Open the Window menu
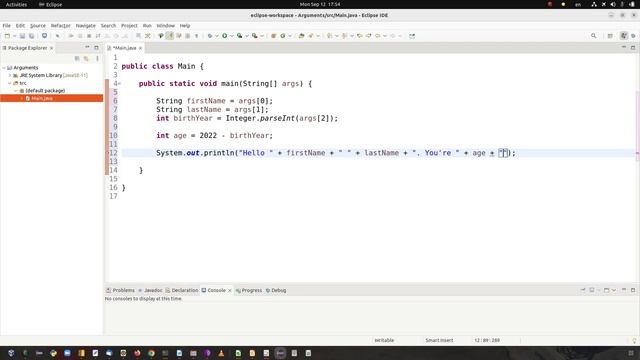 (165, 26)
